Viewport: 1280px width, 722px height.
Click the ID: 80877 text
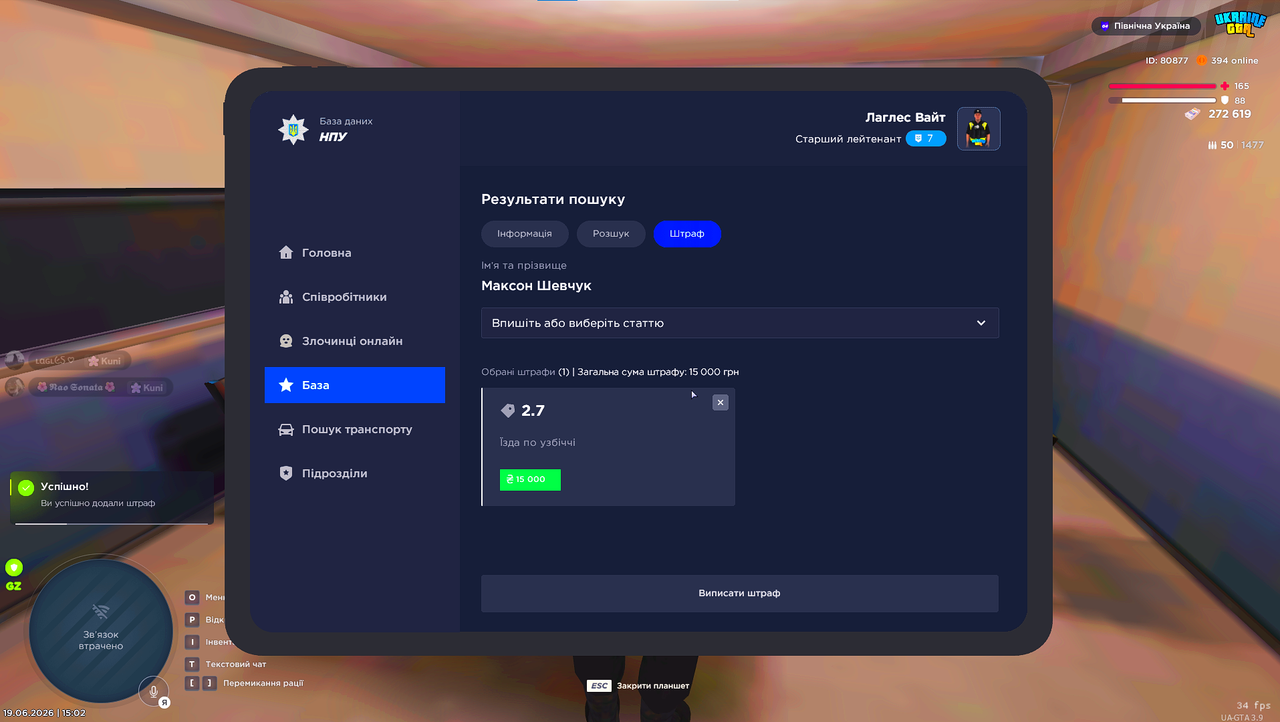tap(1167, 61)
